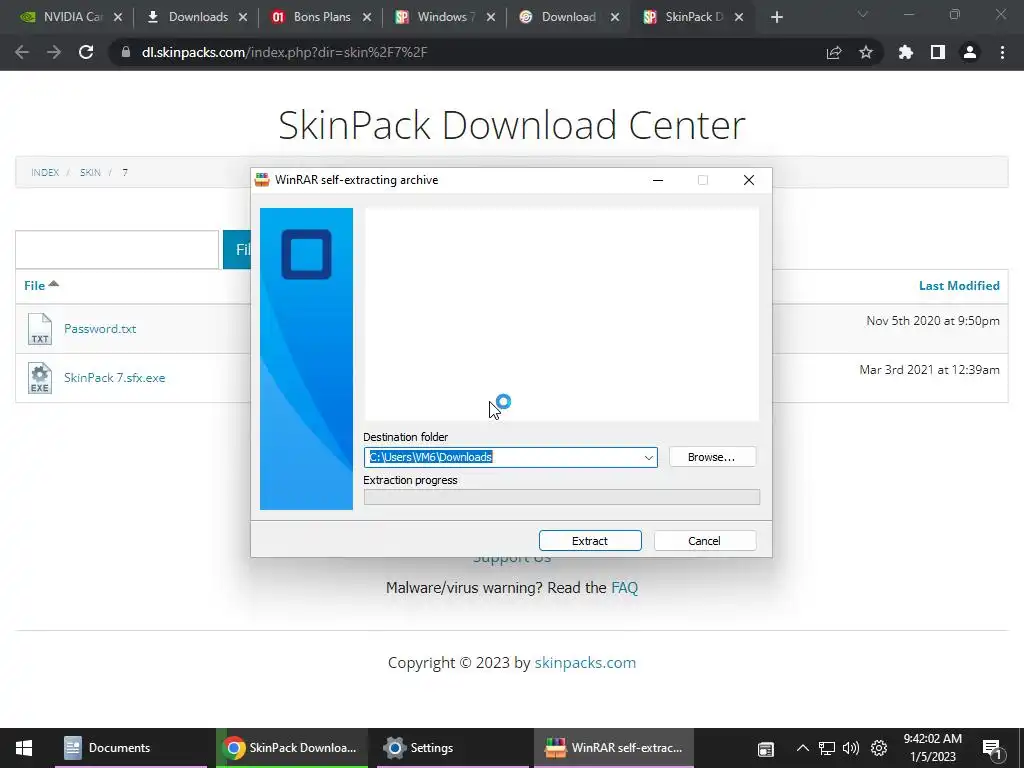Click the file filter input box
The height and width of the screenshot is (768, 1024).
(x=117, y=249)
